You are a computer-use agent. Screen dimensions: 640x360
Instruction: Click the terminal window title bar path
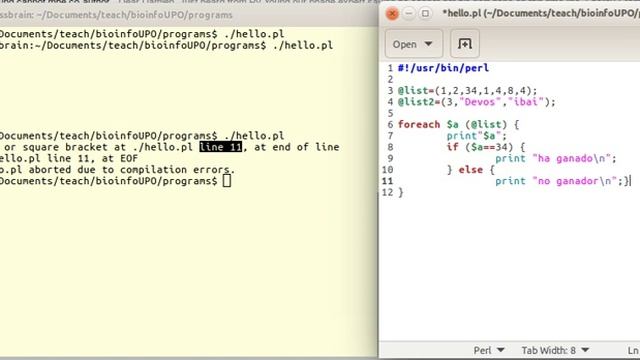(116, 15)
